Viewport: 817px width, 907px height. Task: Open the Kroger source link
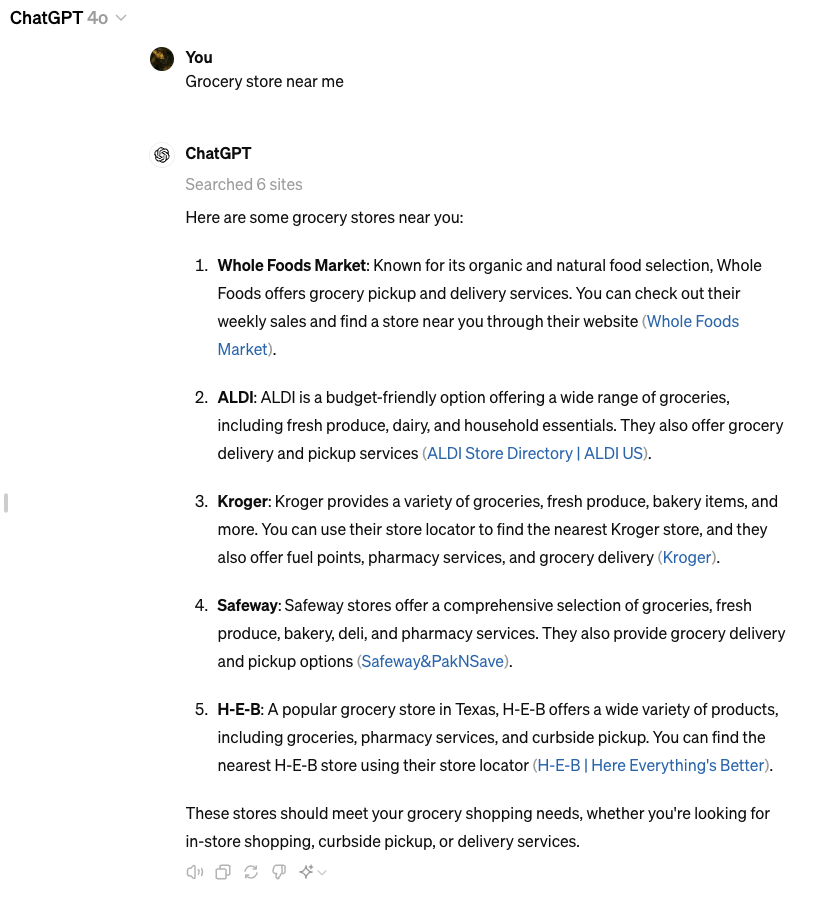point(687,557)
